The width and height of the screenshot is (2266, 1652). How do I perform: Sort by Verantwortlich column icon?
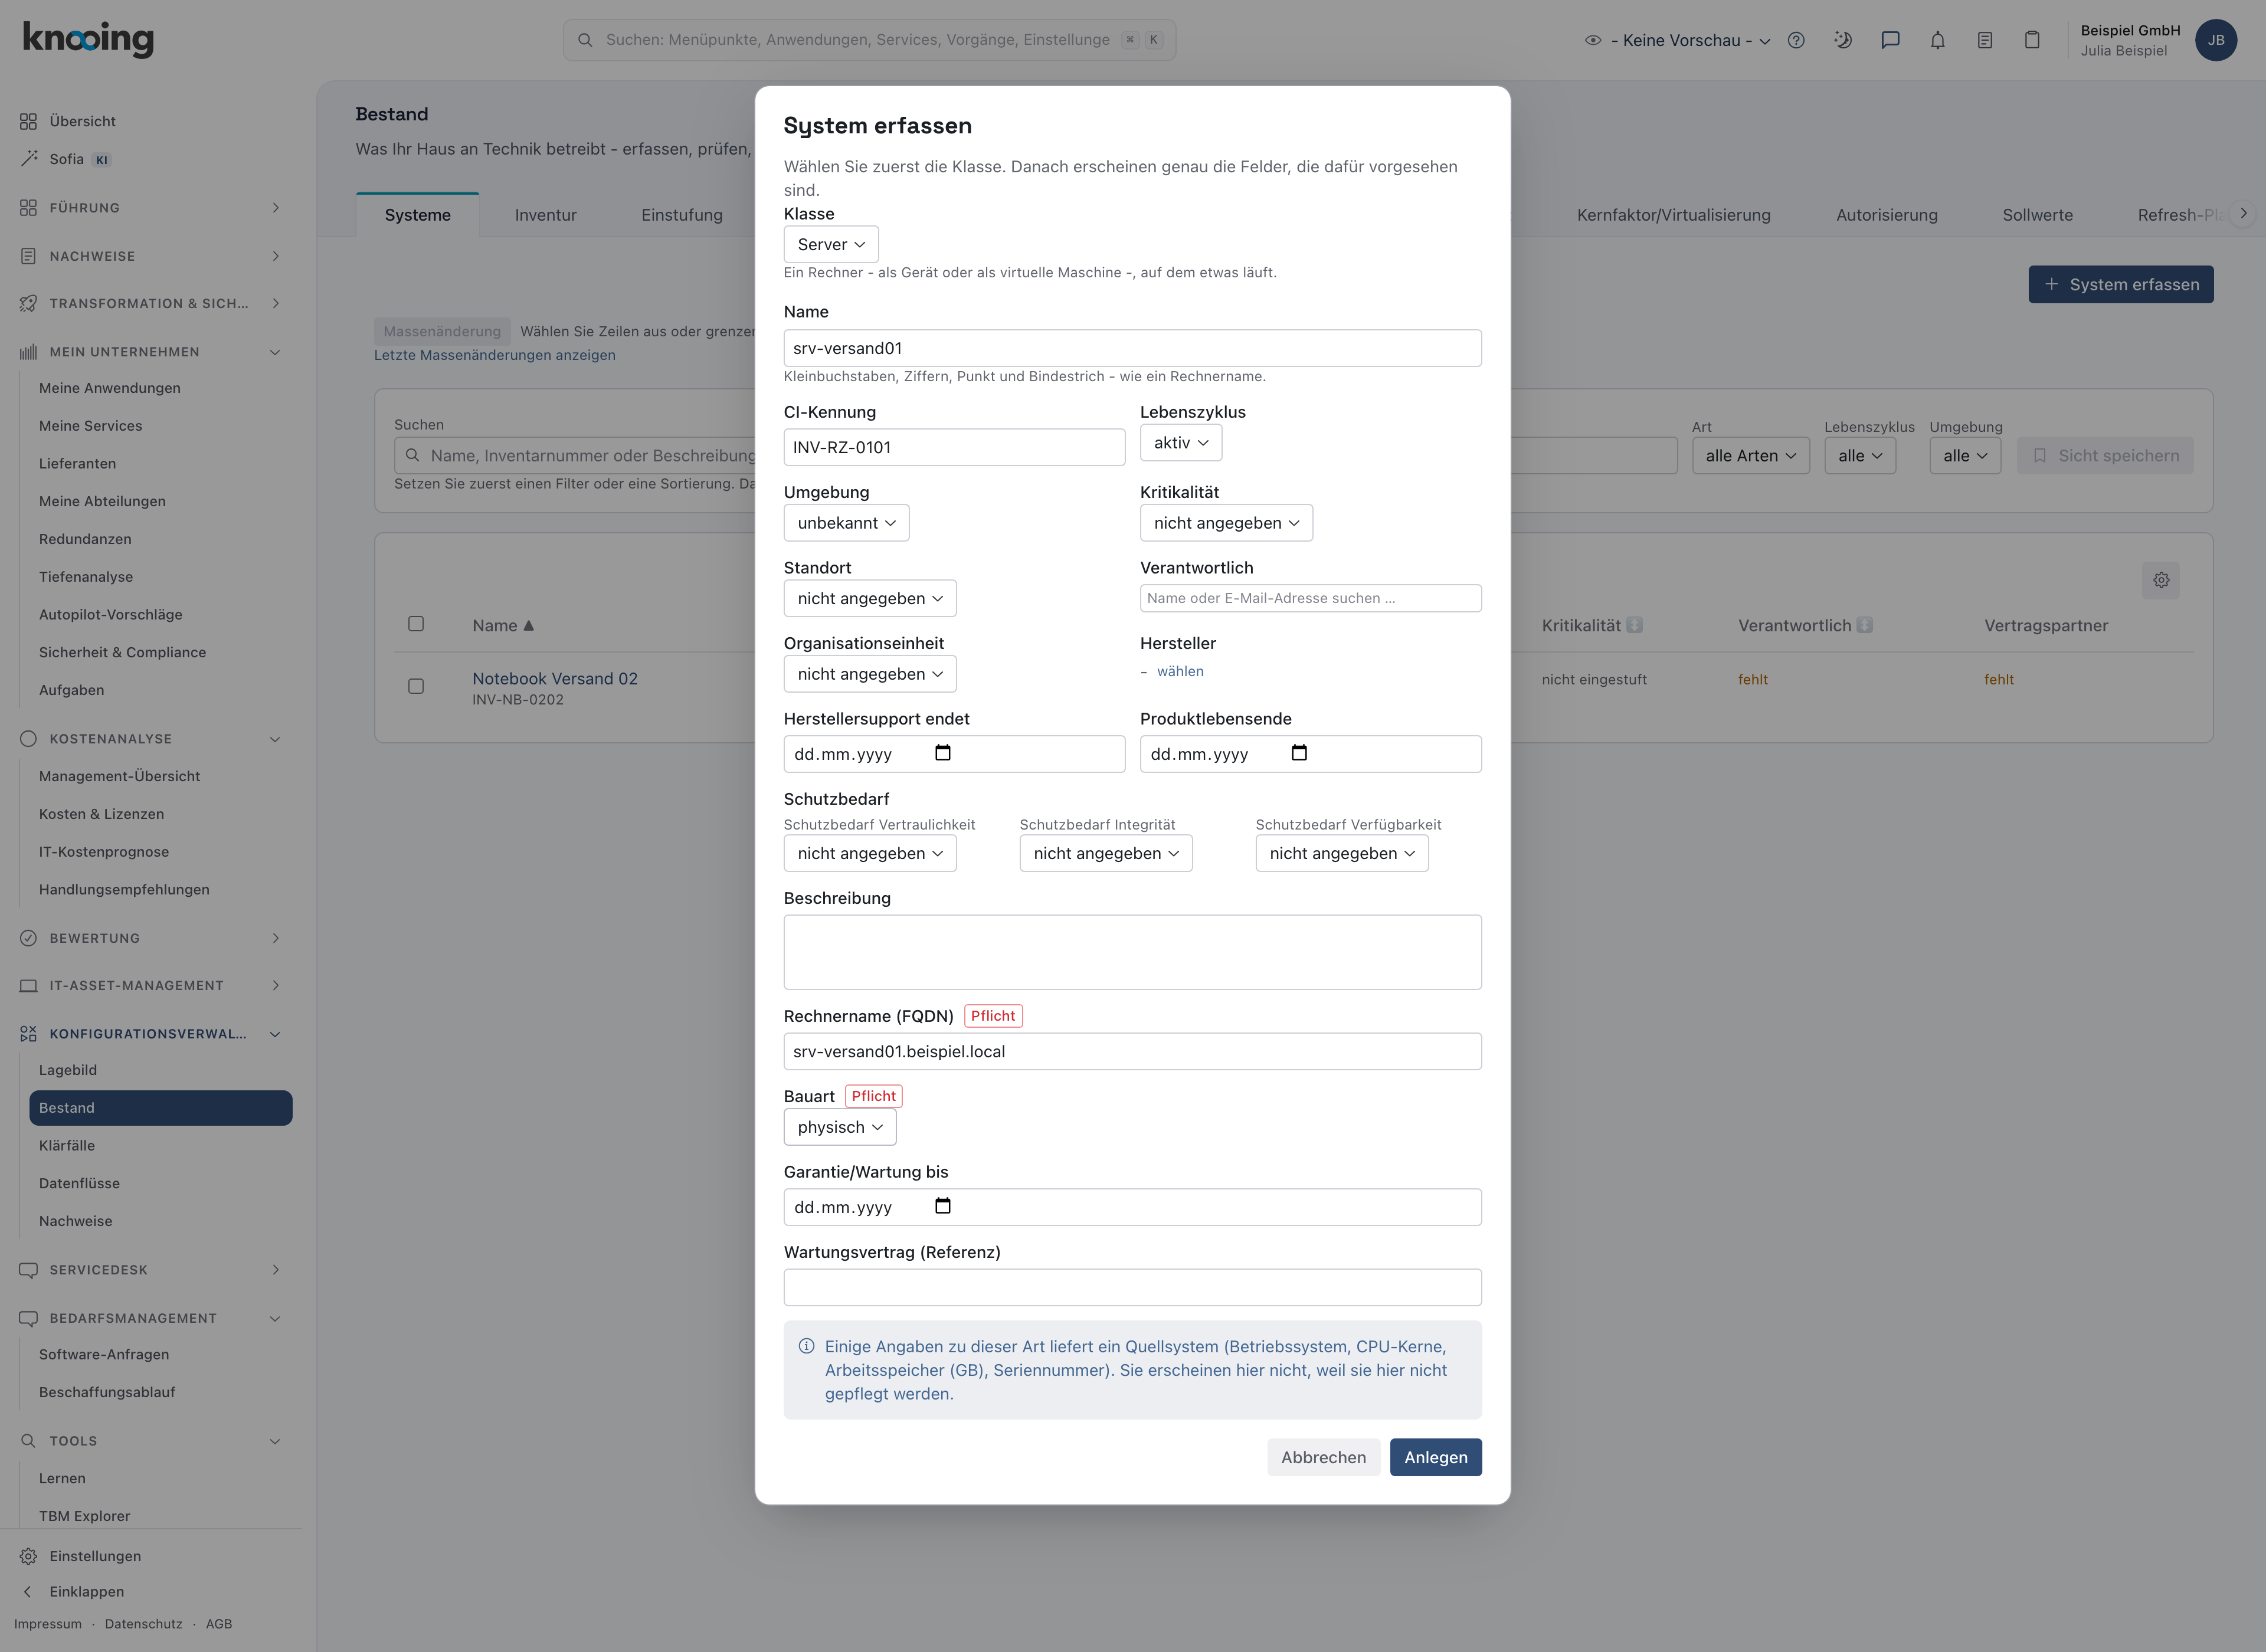(1864, 625)
